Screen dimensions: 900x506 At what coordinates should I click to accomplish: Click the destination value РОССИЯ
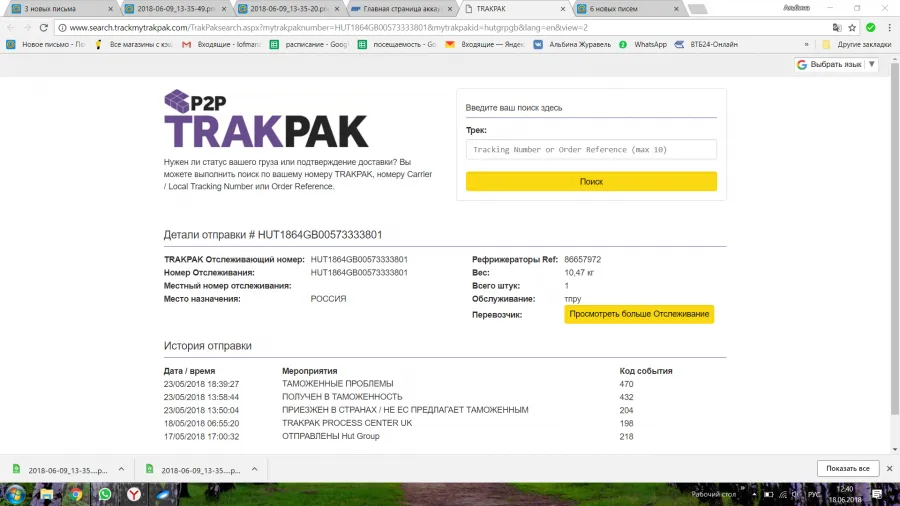click(x=328, y=299)
